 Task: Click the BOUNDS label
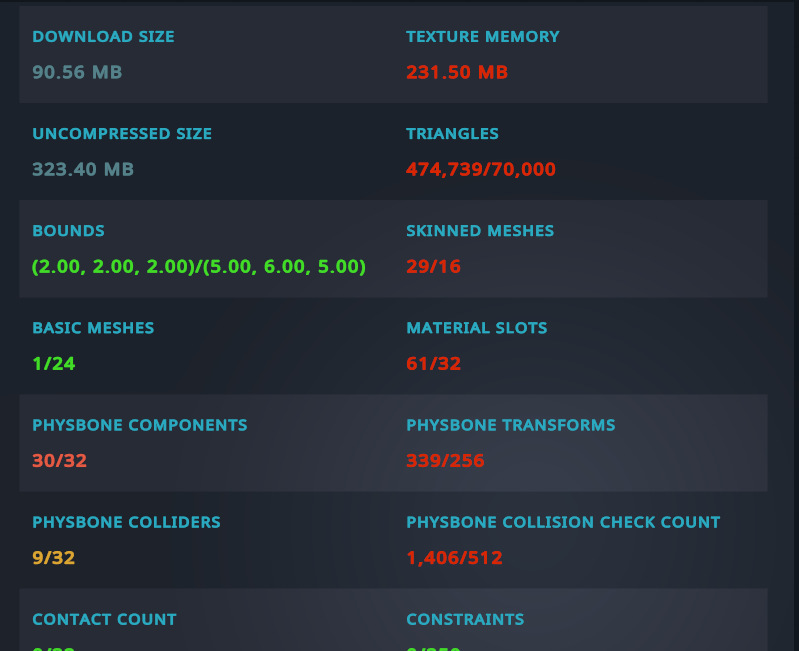(x=68, y=231)
